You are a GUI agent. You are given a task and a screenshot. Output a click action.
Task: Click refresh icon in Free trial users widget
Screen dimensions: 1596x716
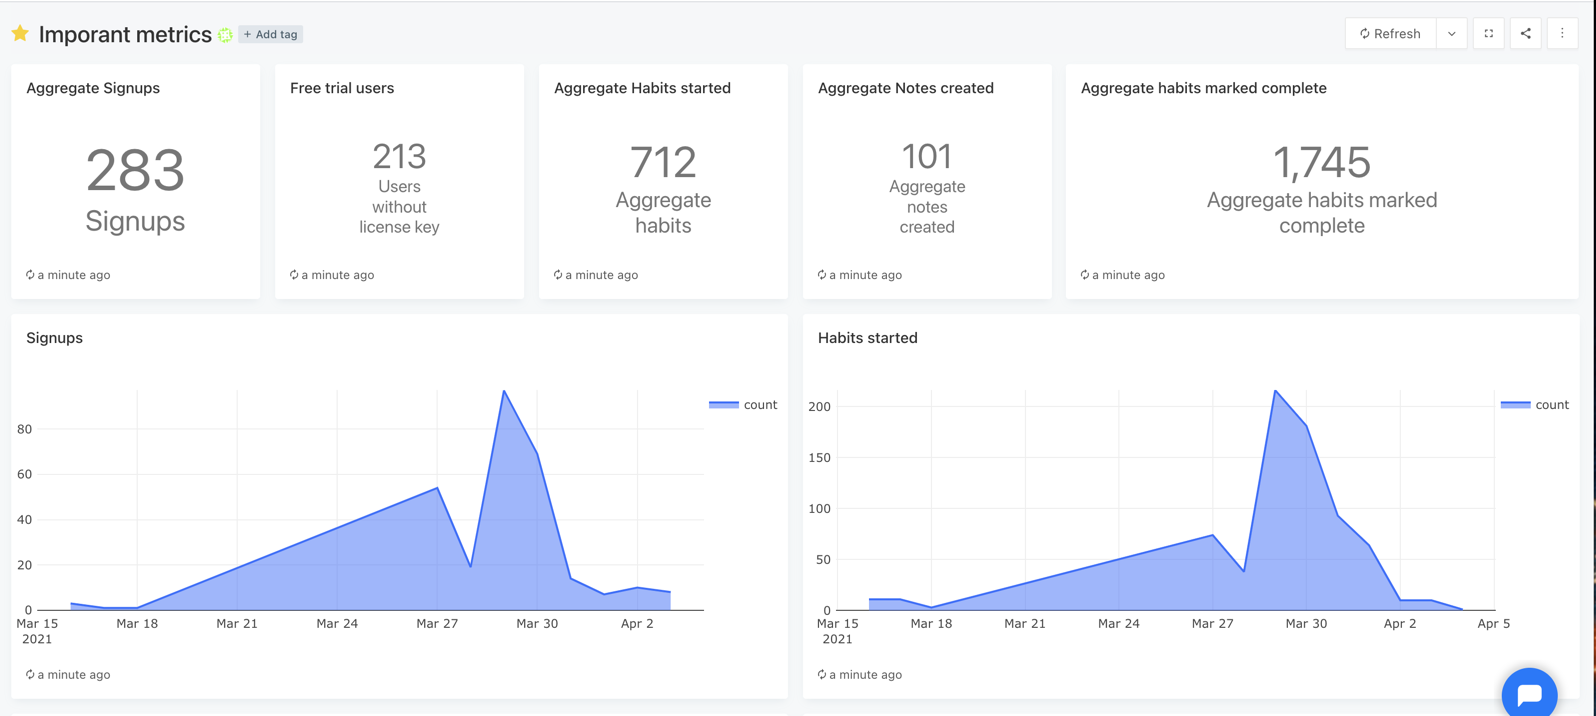294,275
